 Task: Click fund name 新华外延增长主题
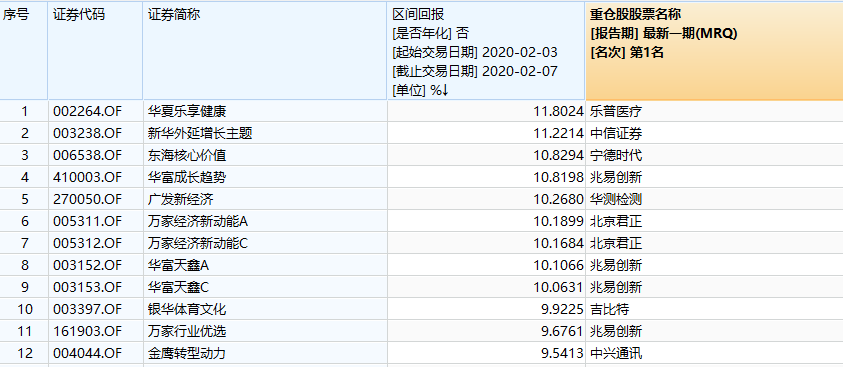(200, 134)
